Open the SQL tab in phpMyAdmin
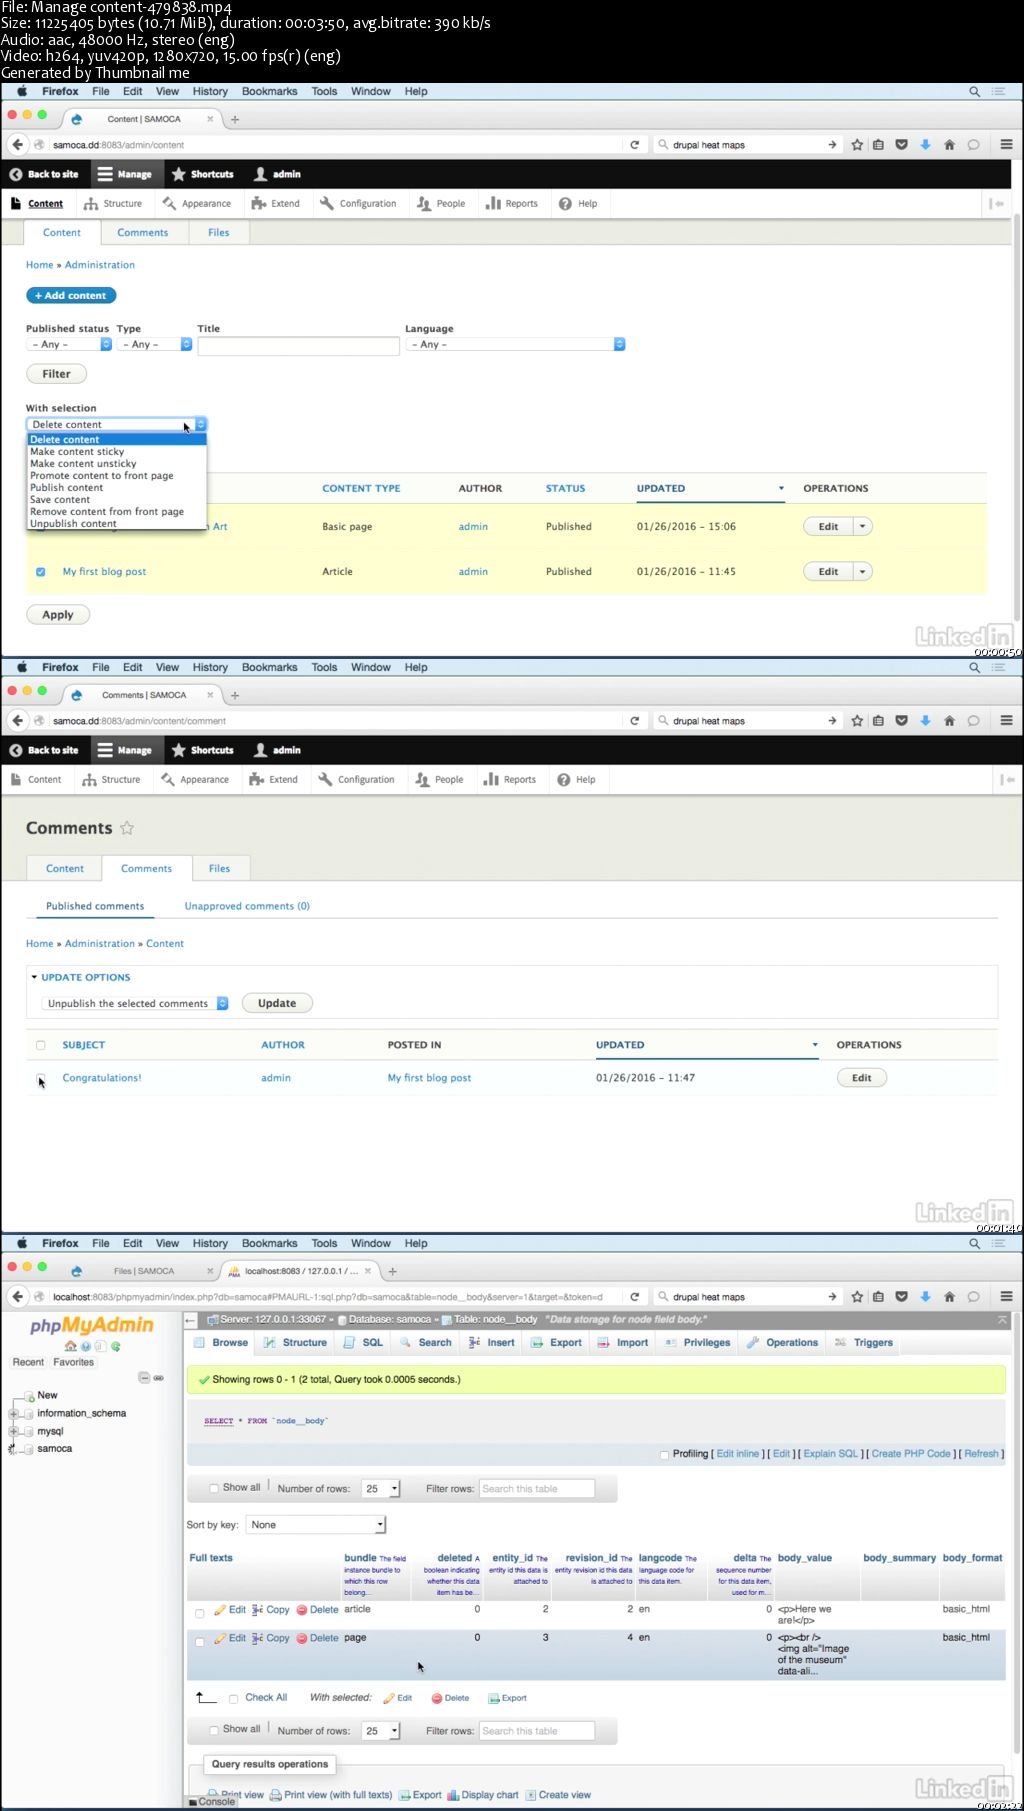 364,1343
